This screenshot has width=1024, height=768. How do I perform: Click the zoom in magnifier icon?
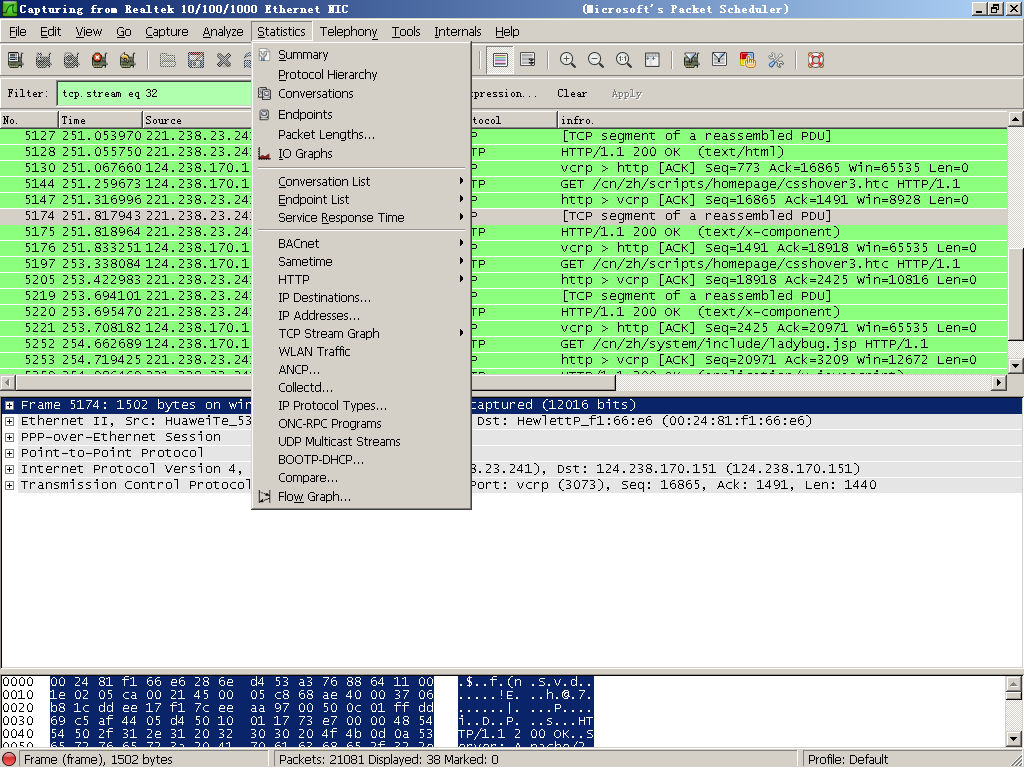[567, 60]
